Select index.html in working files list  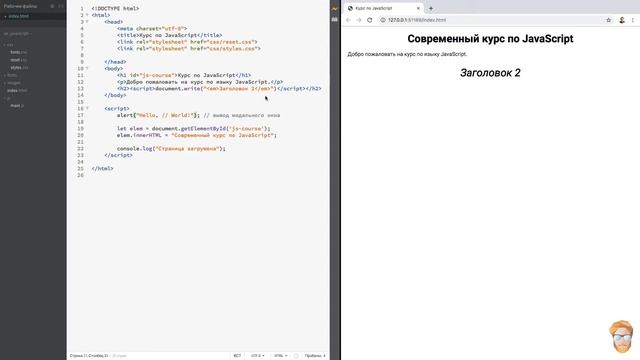click(x=19, y=16)
